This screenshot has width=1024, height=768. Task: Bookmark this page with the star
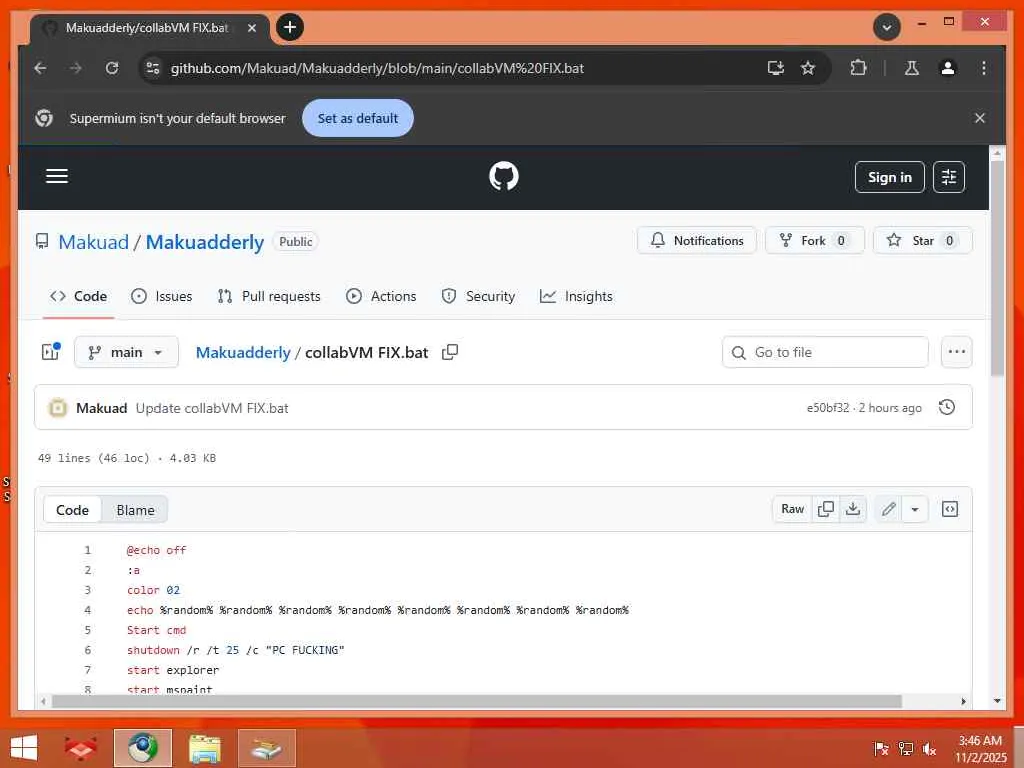[808, 68]
